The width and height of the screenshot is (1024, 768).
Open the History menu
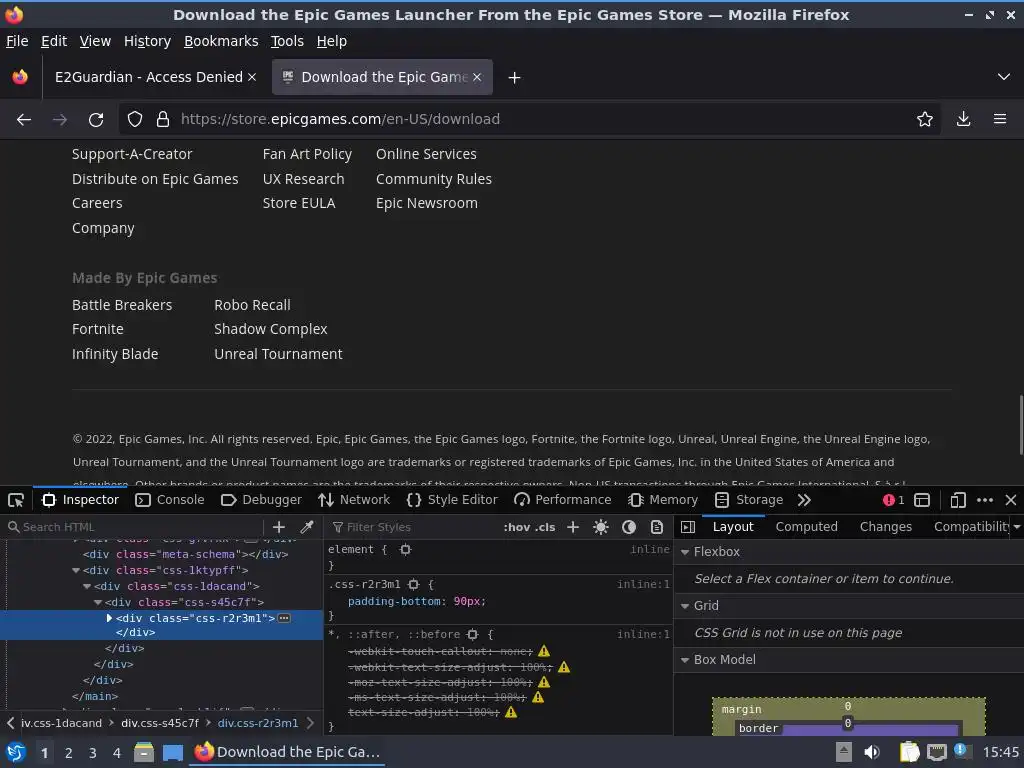(147, 41)
